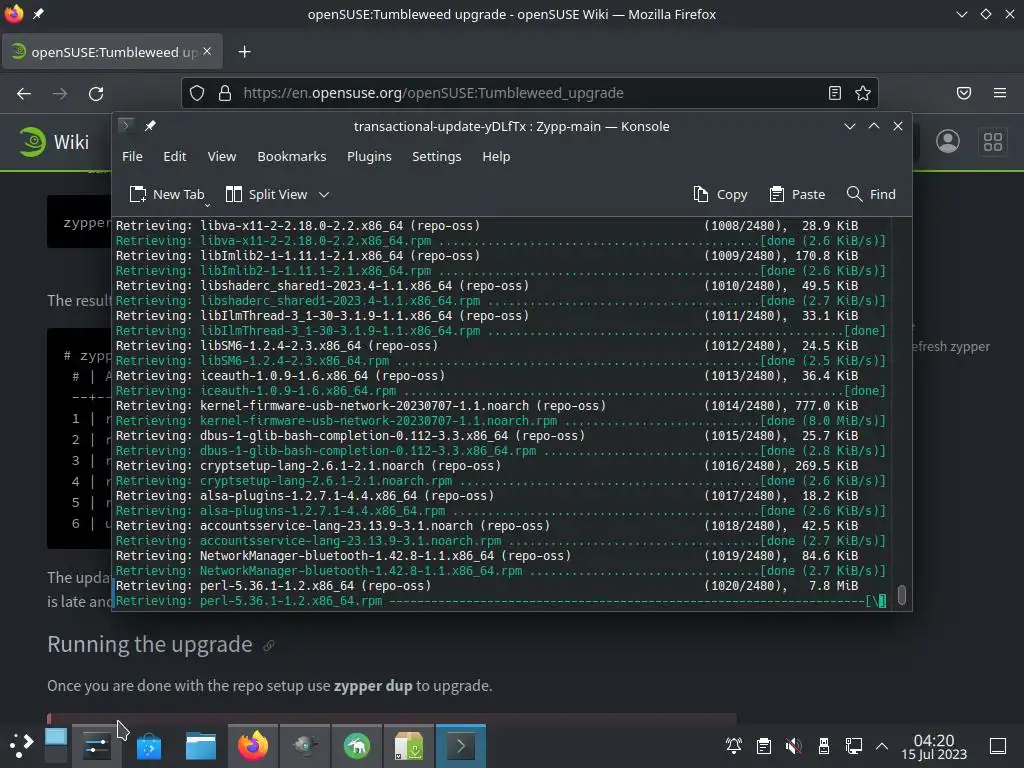Viewport: 1024px width, 768px height.
Task: Open the Firefox hamburger application menu
Action: 1000,93
